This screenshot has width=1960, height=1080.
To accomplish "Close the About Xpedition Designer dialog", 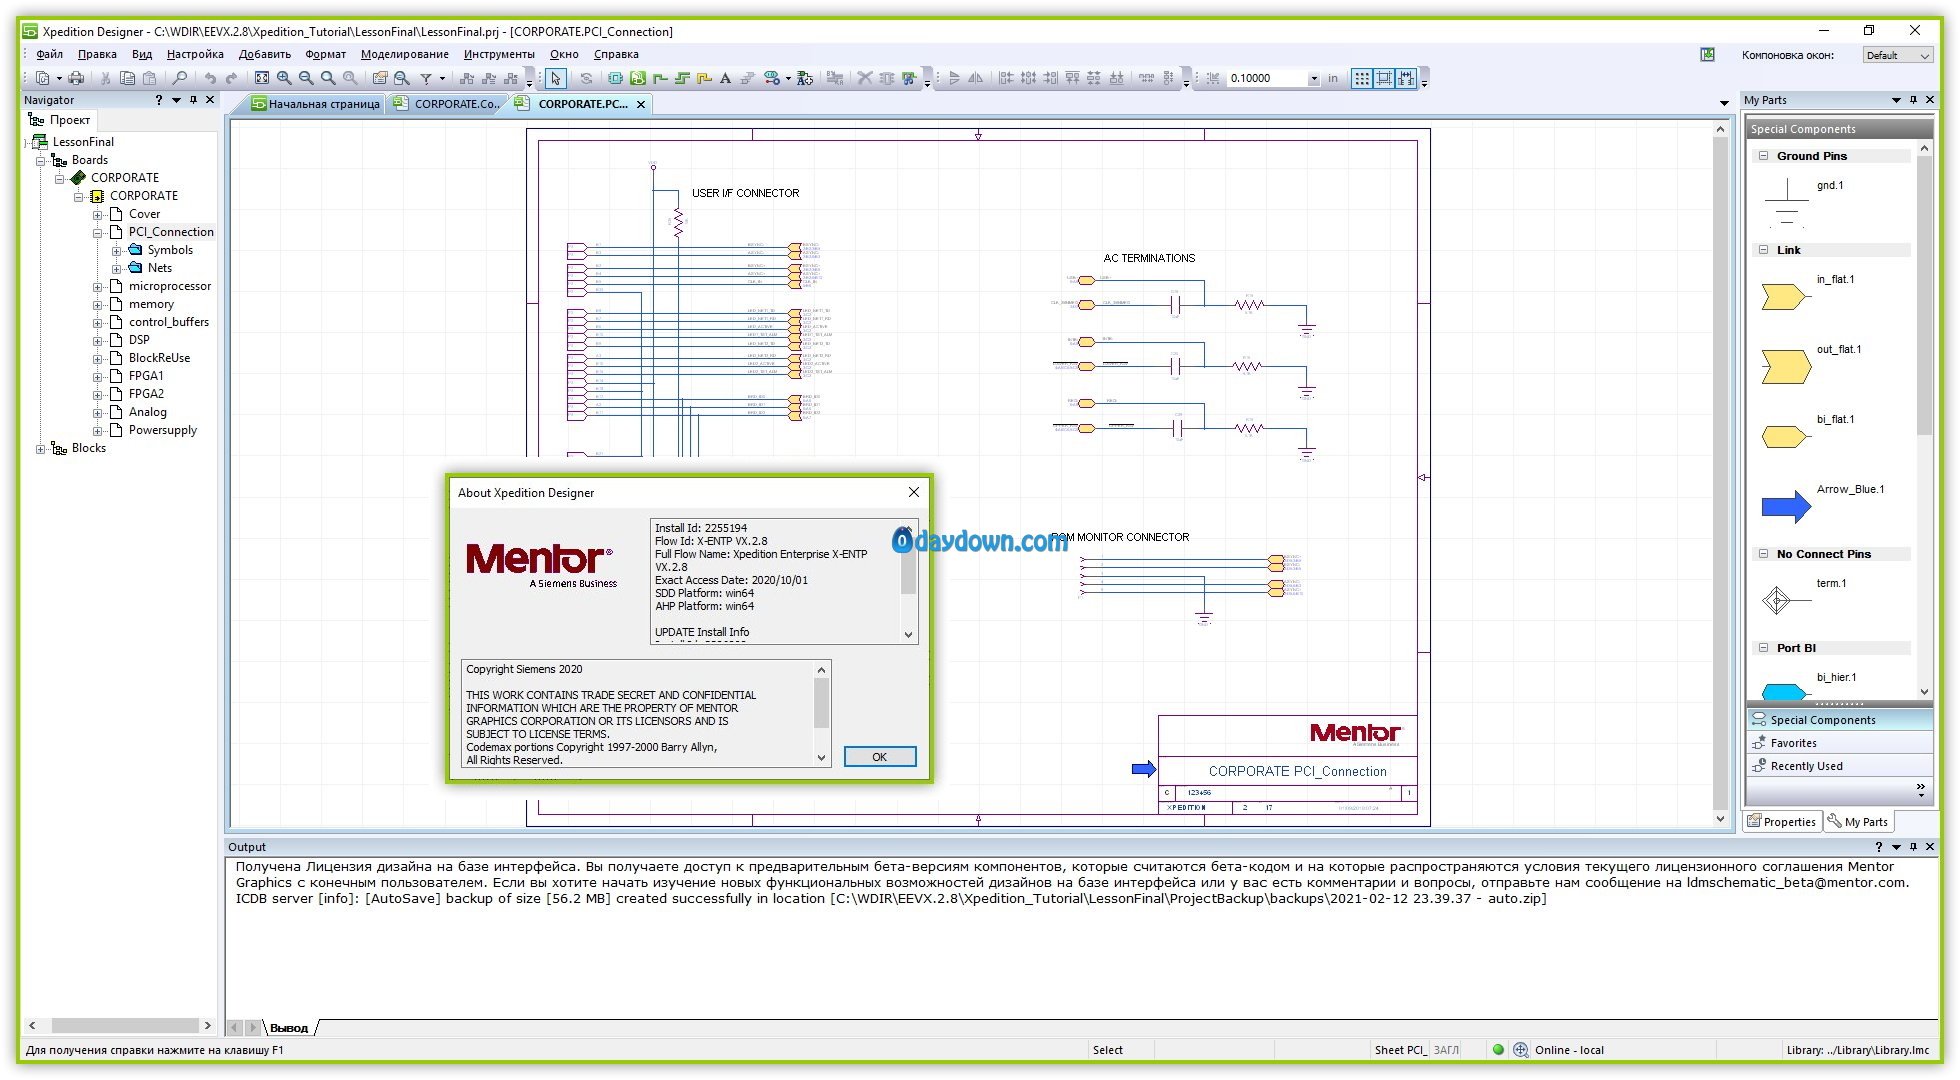I will tap(913, 492).
